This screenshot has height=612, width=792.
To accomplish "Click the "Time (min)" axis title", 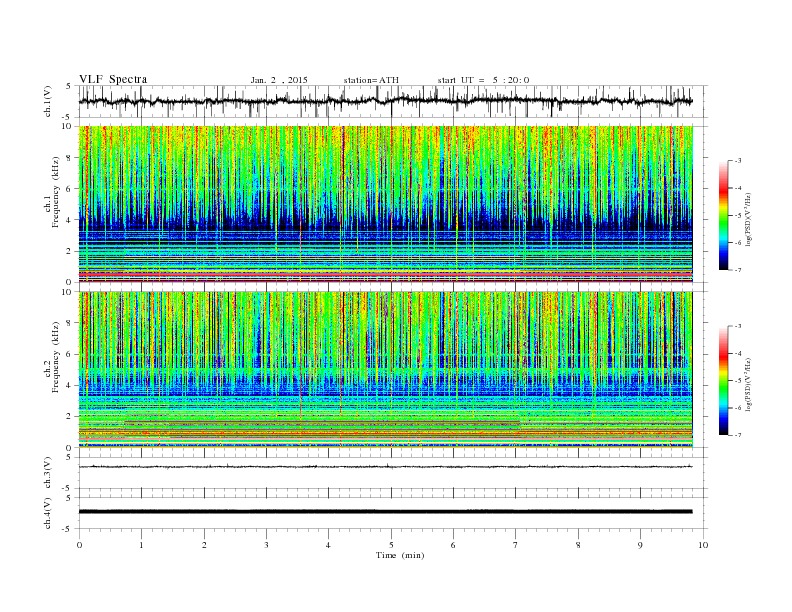I will (x=400, y=555).
